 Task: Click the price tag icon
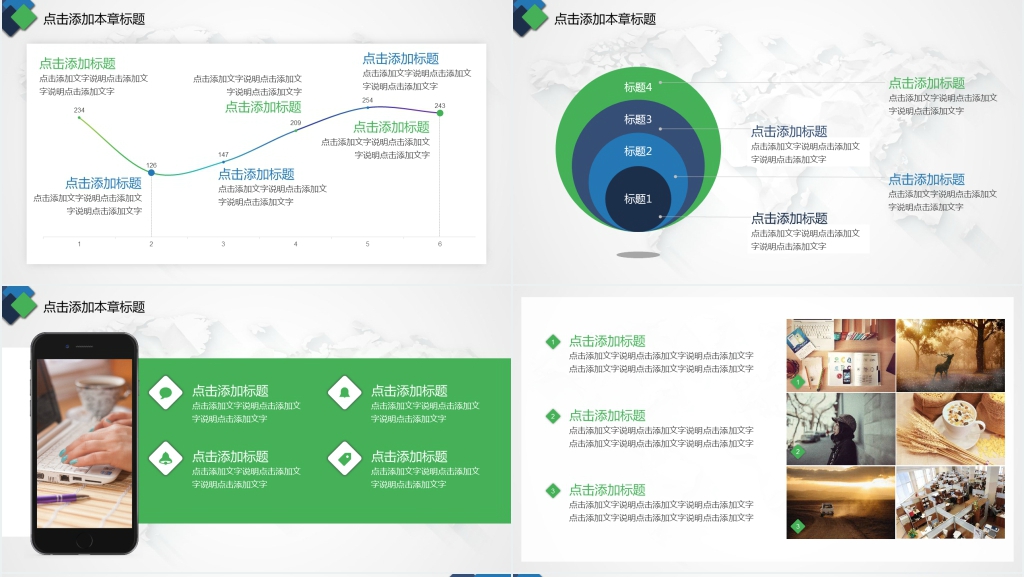point(345,457)
